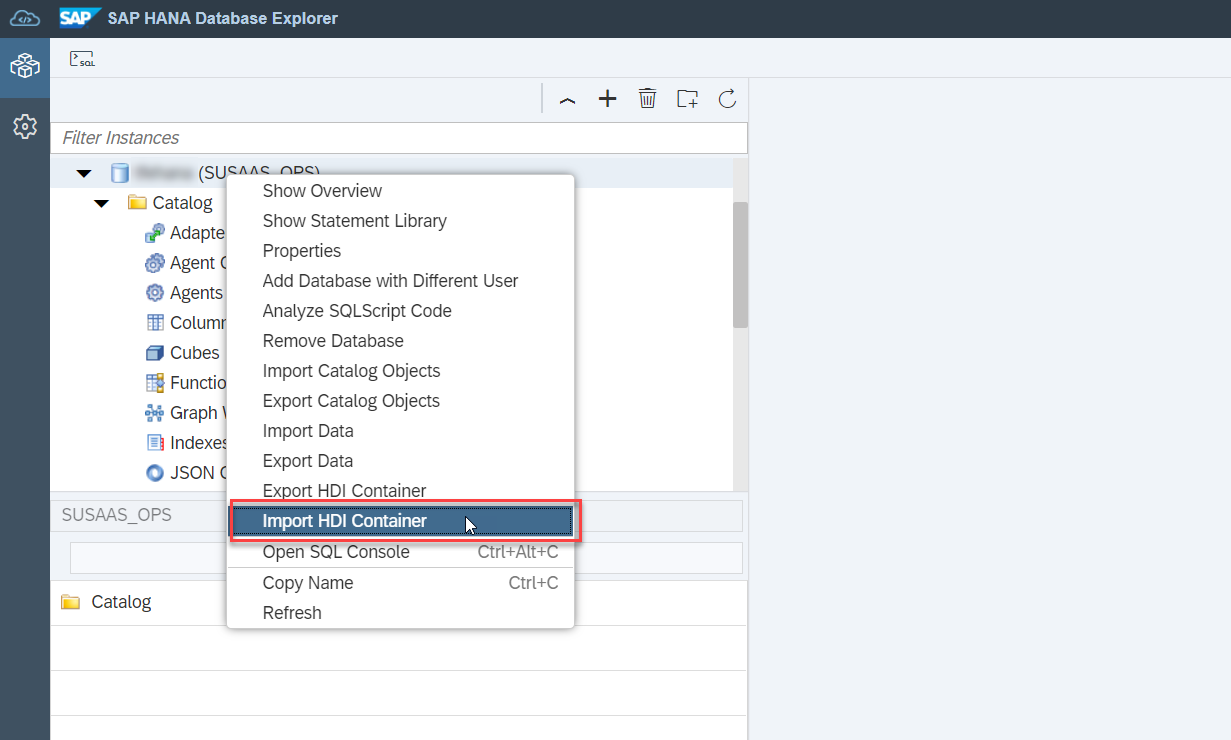Collapse the Catalog tree node
Screen dimensions: 1231x740
coord(101,204)
